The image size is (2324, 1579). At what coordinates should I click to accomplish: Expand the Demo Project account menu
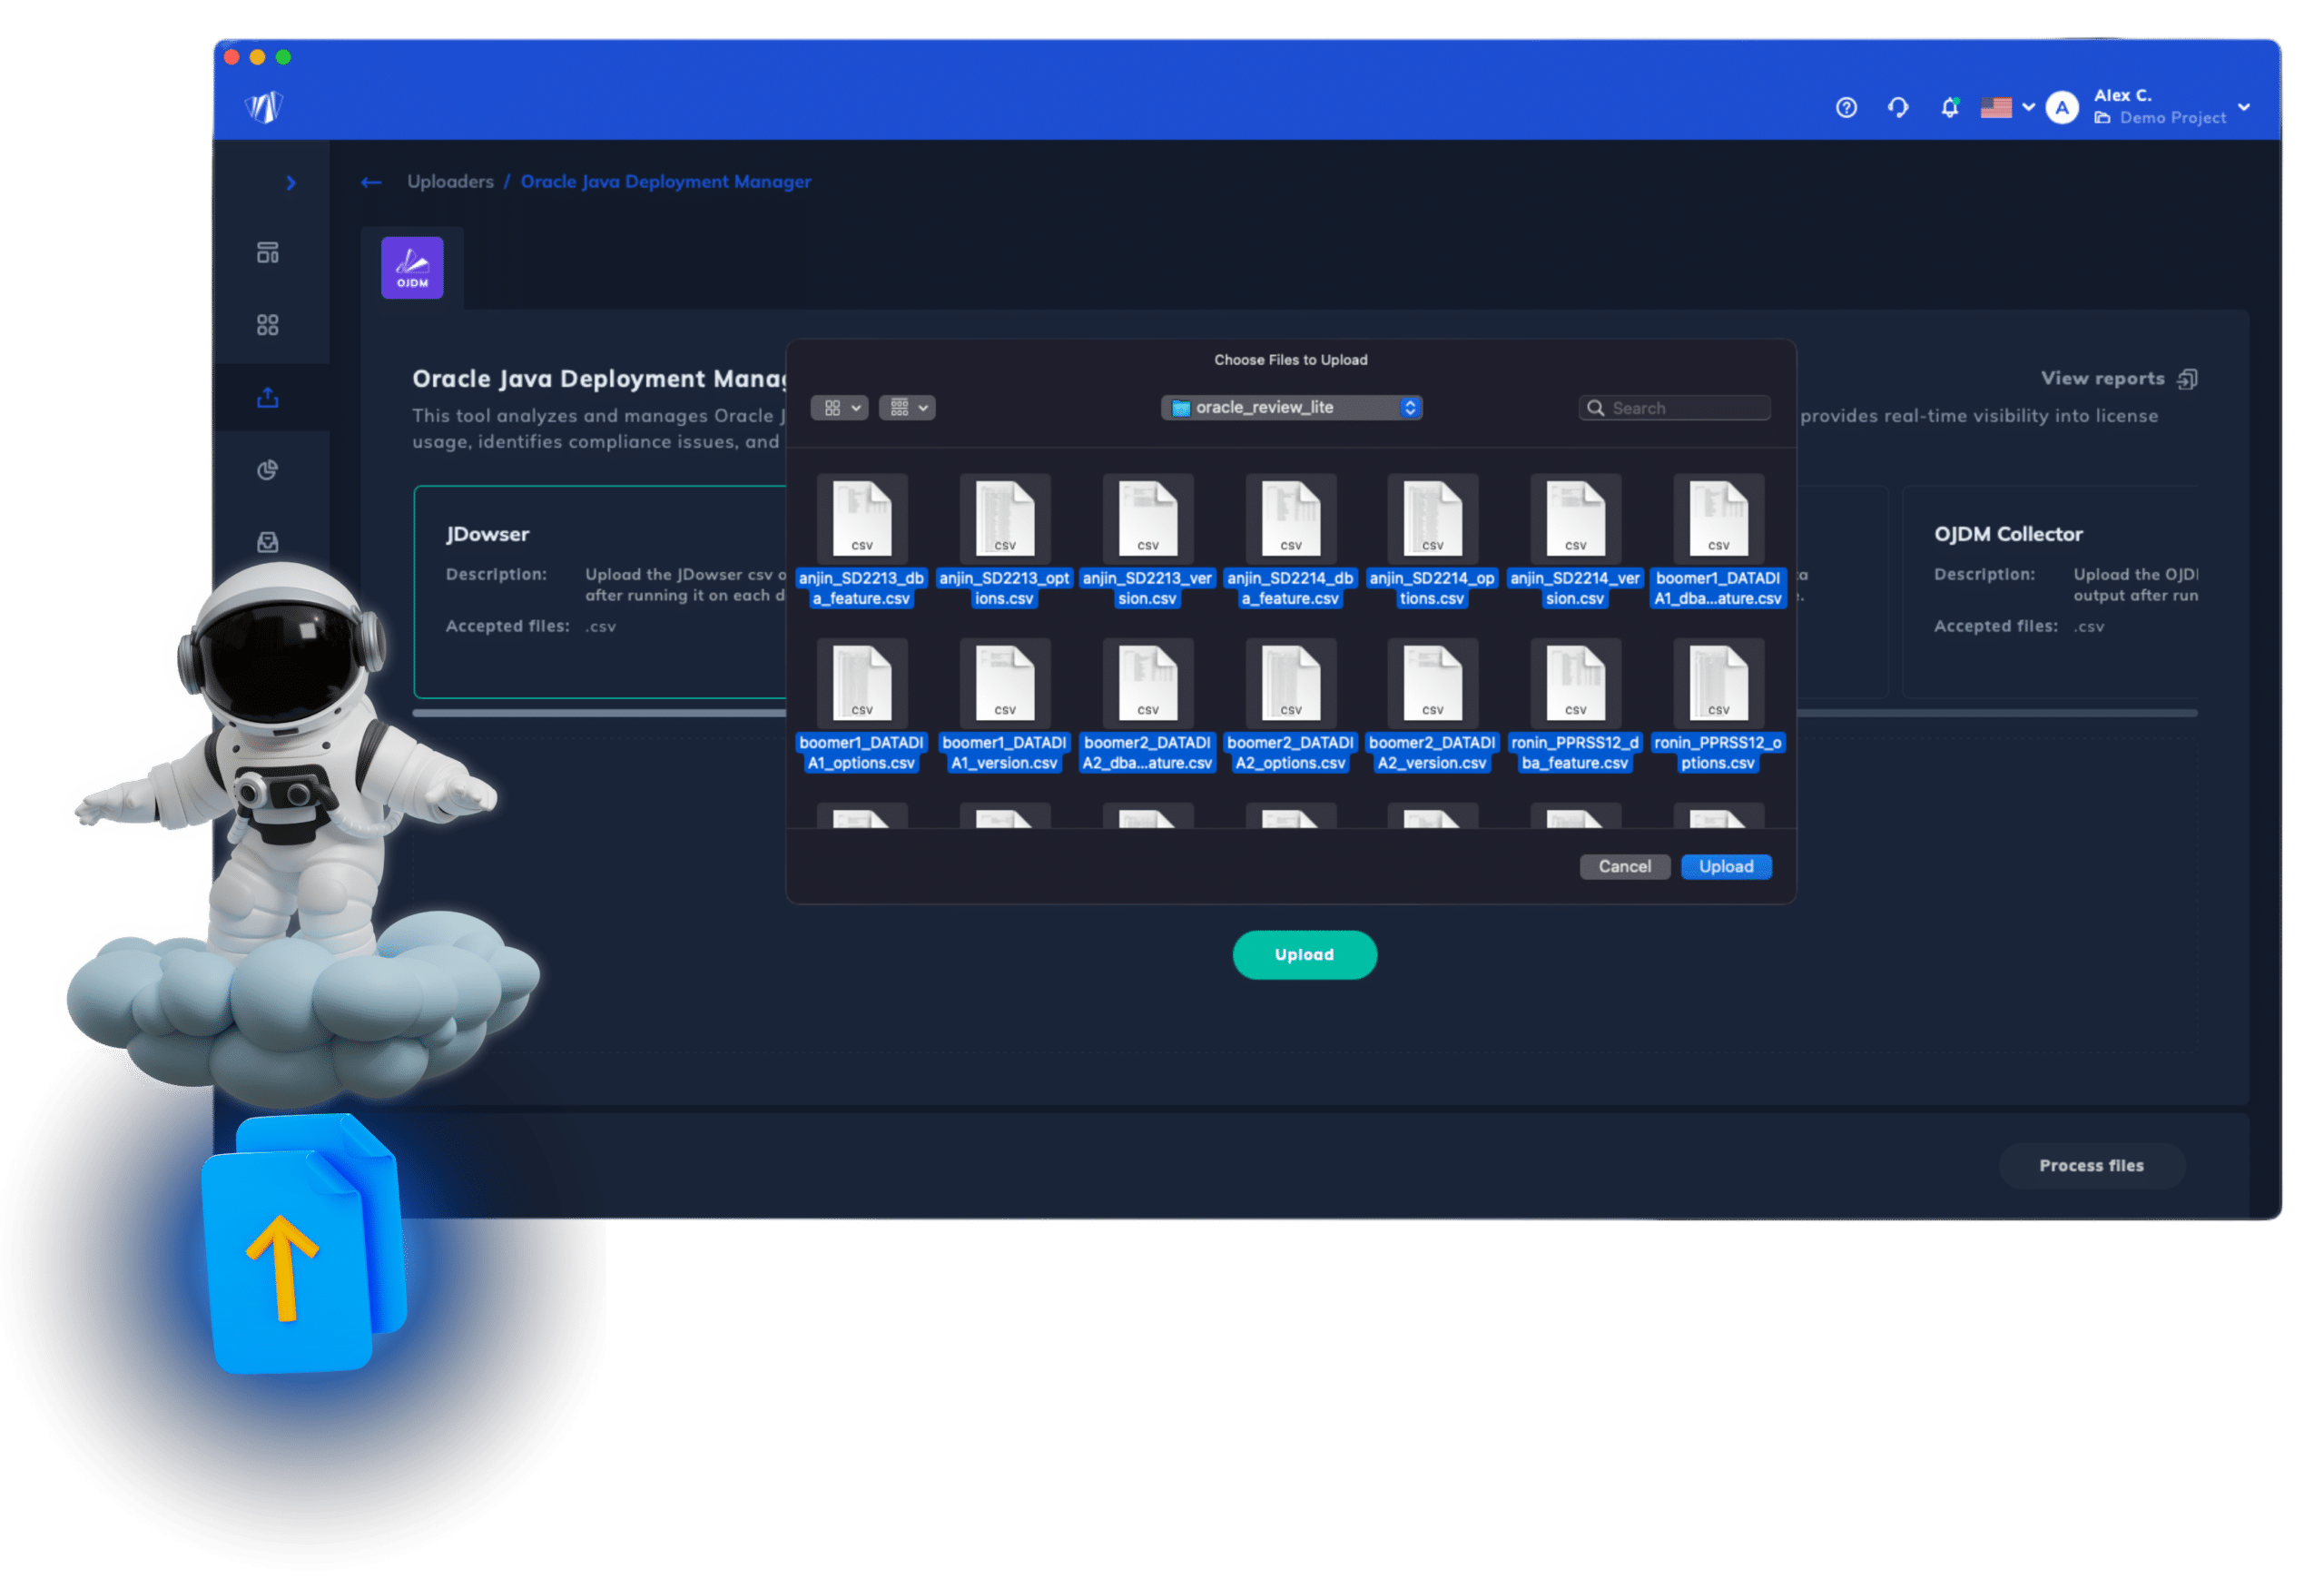pyautogui.click(x=2243, y=107)
